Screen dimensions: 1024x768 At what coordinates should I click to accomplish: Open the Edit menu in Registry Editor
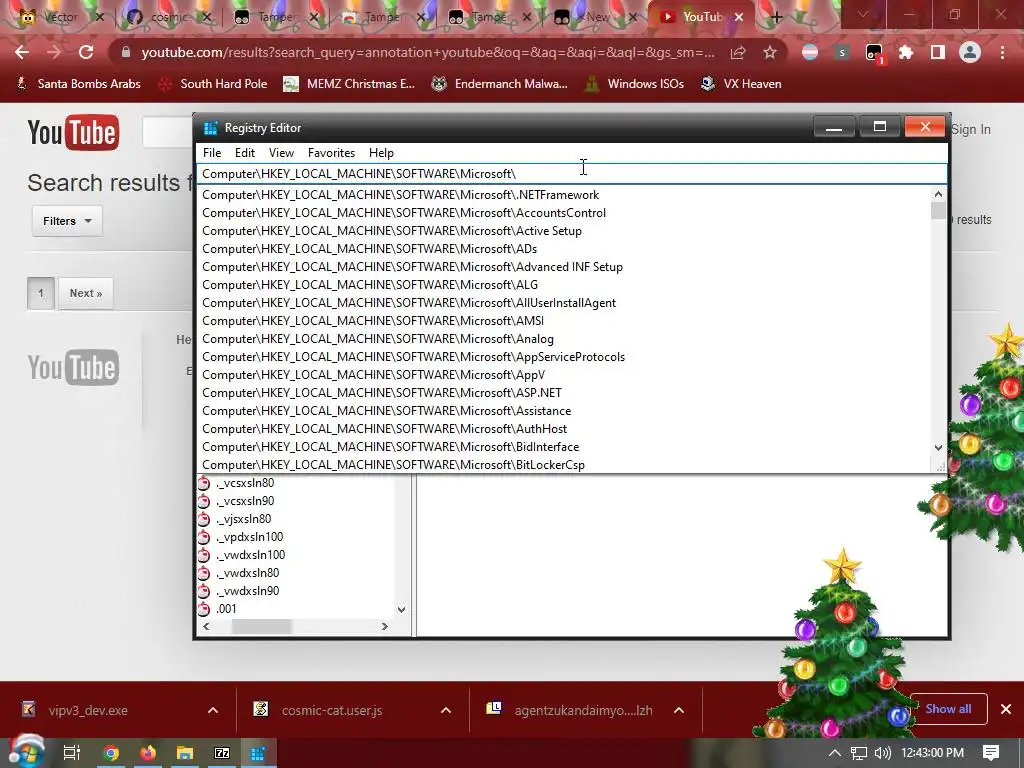pos(245,153)
